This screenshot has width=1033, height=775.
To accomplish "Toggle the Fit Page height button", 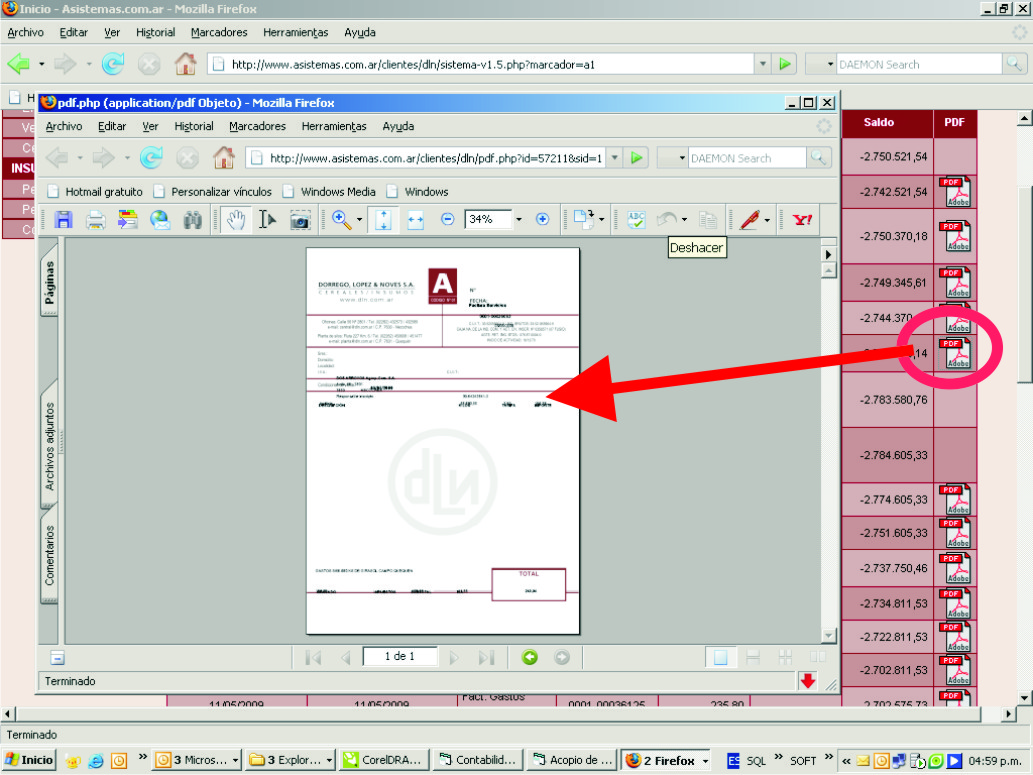I will pyautogui.click(x=382, y=220).
